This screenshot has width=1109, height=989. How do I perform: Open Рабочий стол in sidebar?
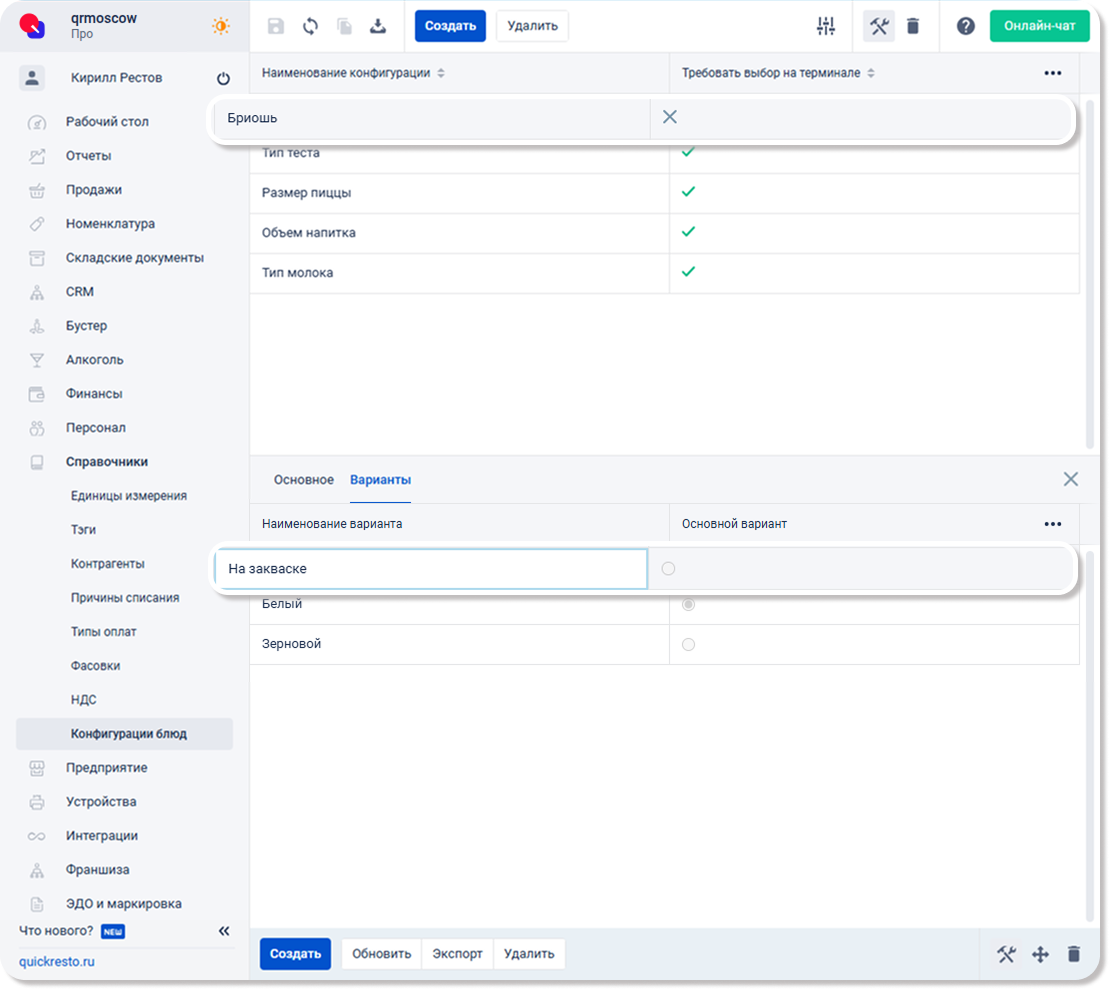(x=107, y=122)
